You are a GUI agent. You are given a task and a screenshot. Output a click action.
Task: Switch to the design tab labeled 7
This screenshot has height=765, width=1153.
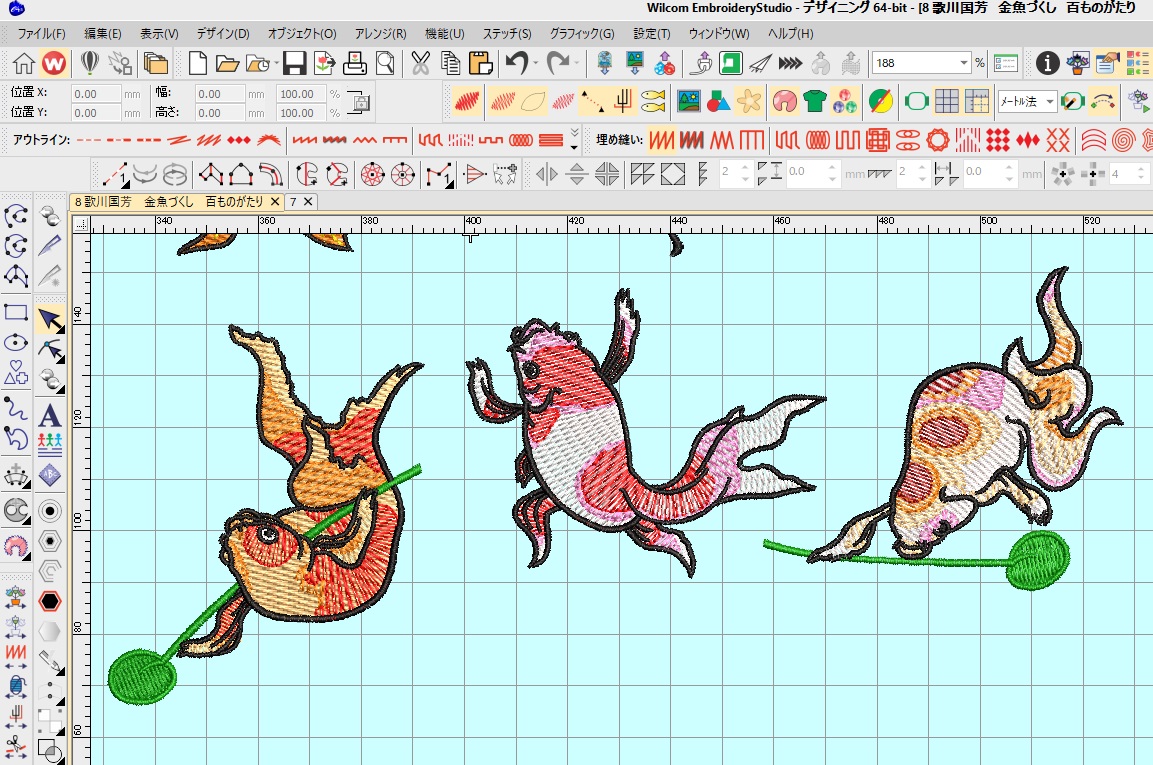[x=293, y=202]
